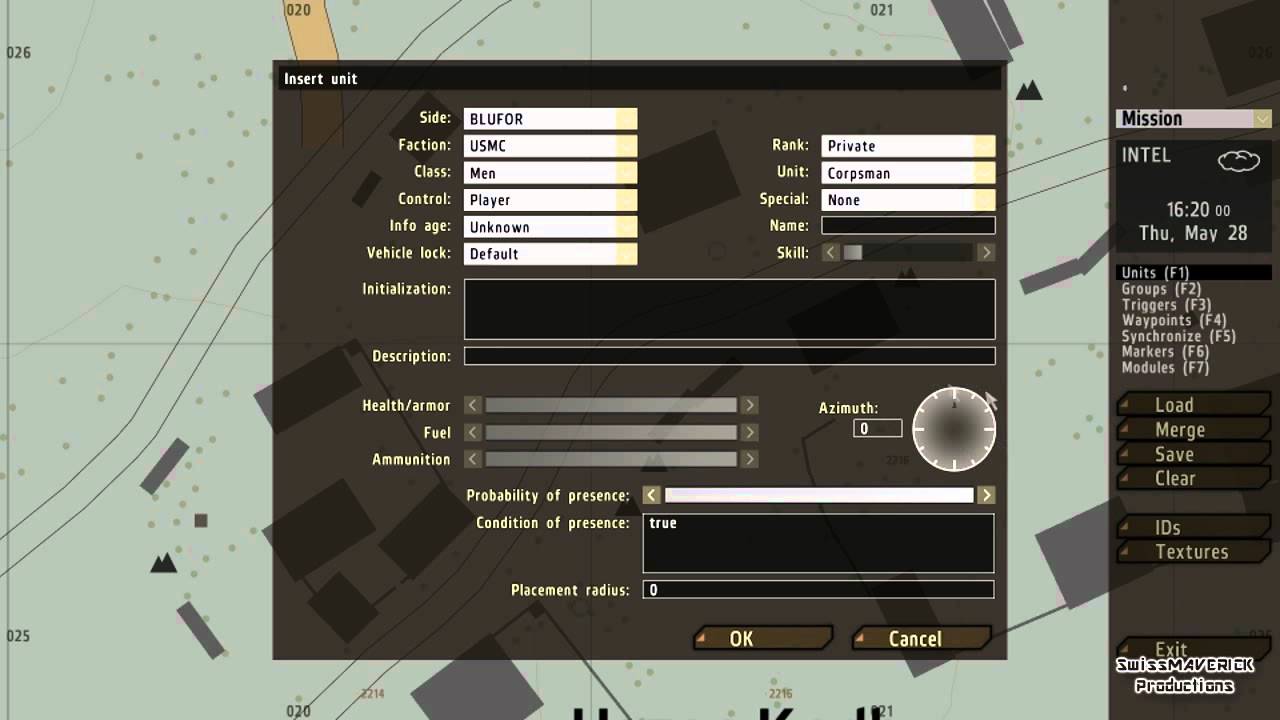Viewport: 1280px width, 720px height.
Task: Open the Rank dropdown showing Private
Action: point(908,146)
